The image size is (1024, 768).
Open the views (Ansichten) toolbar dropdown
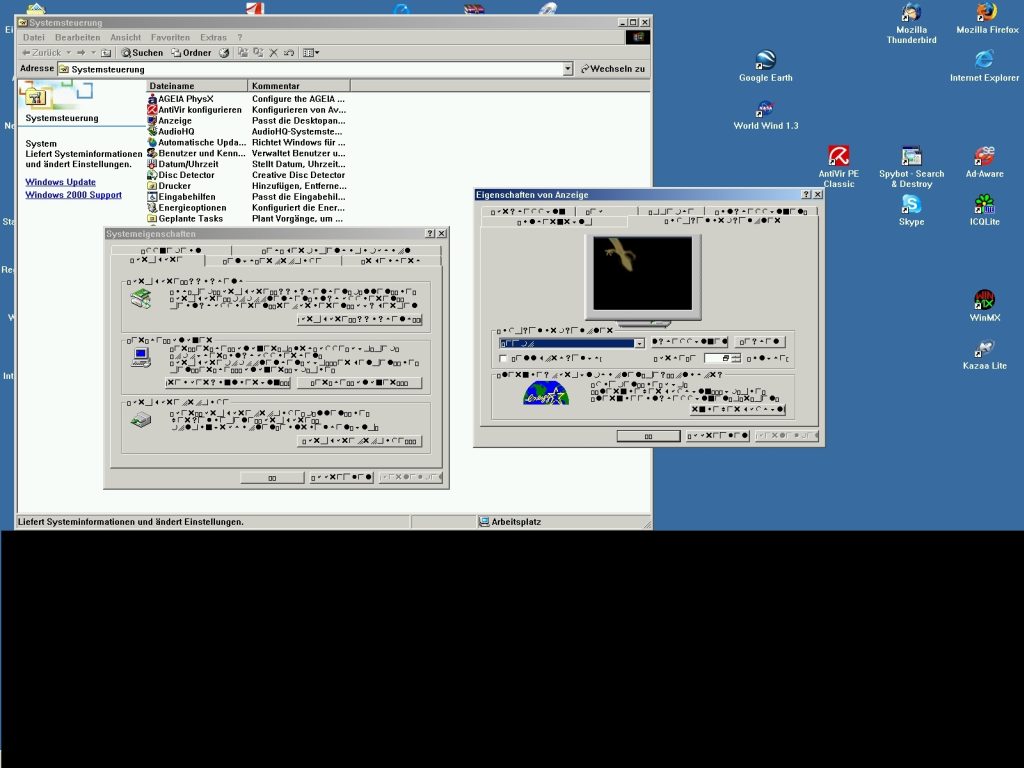(x=311, y=53)
